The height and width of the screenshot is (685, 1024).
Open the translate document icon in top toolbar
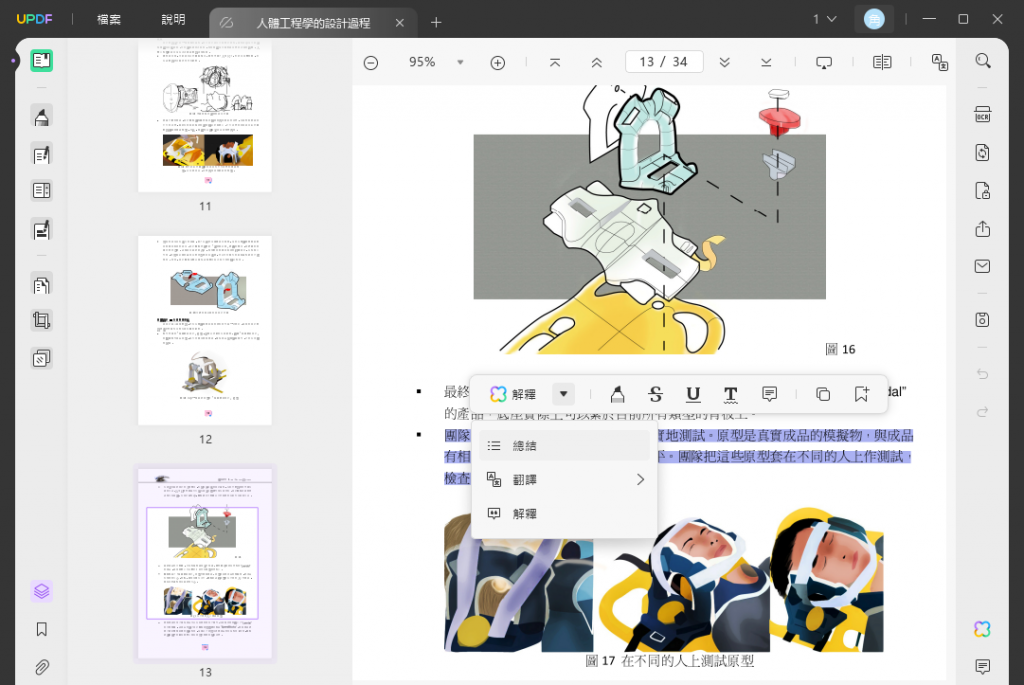940,62
